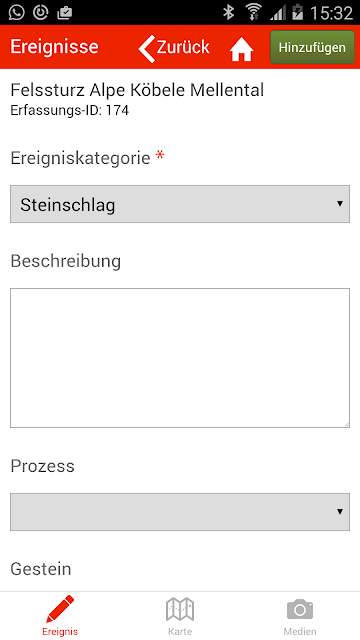Click the Ereignisse header title
Image resolution: width=360 pixels, height=640 pixels.
54,47
